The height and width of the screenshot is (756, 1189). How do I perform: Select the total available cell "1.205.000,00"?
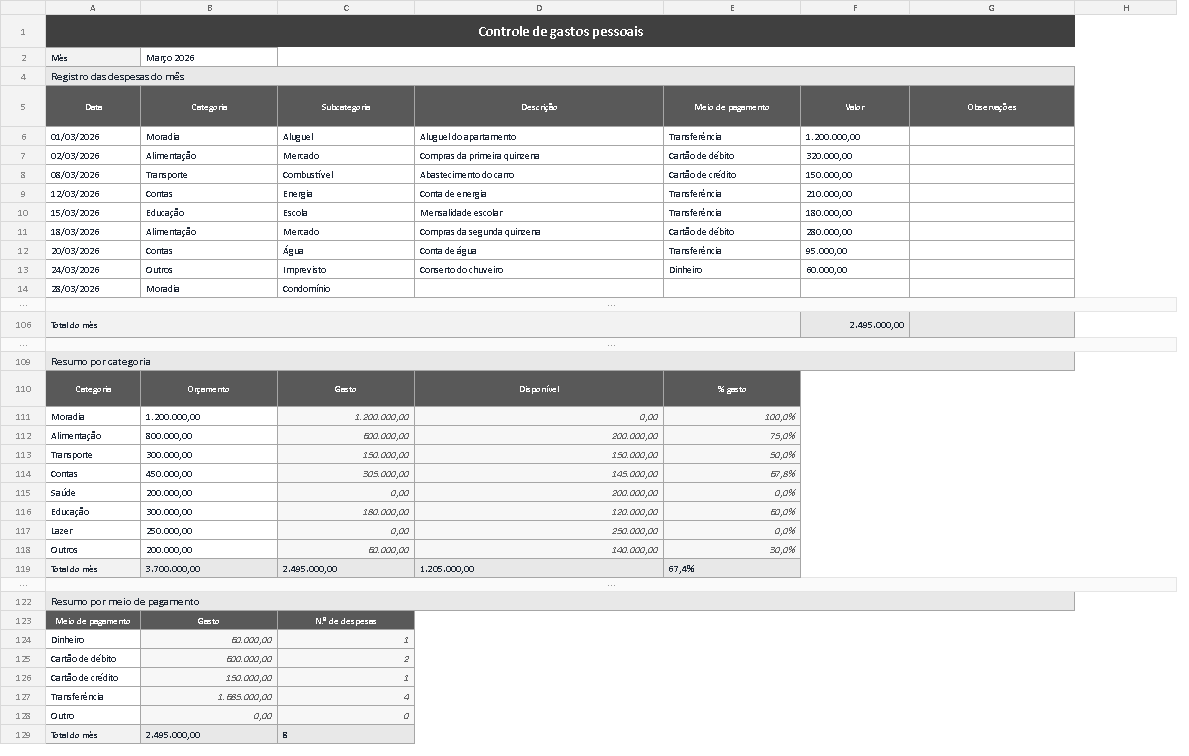[538, 569]
